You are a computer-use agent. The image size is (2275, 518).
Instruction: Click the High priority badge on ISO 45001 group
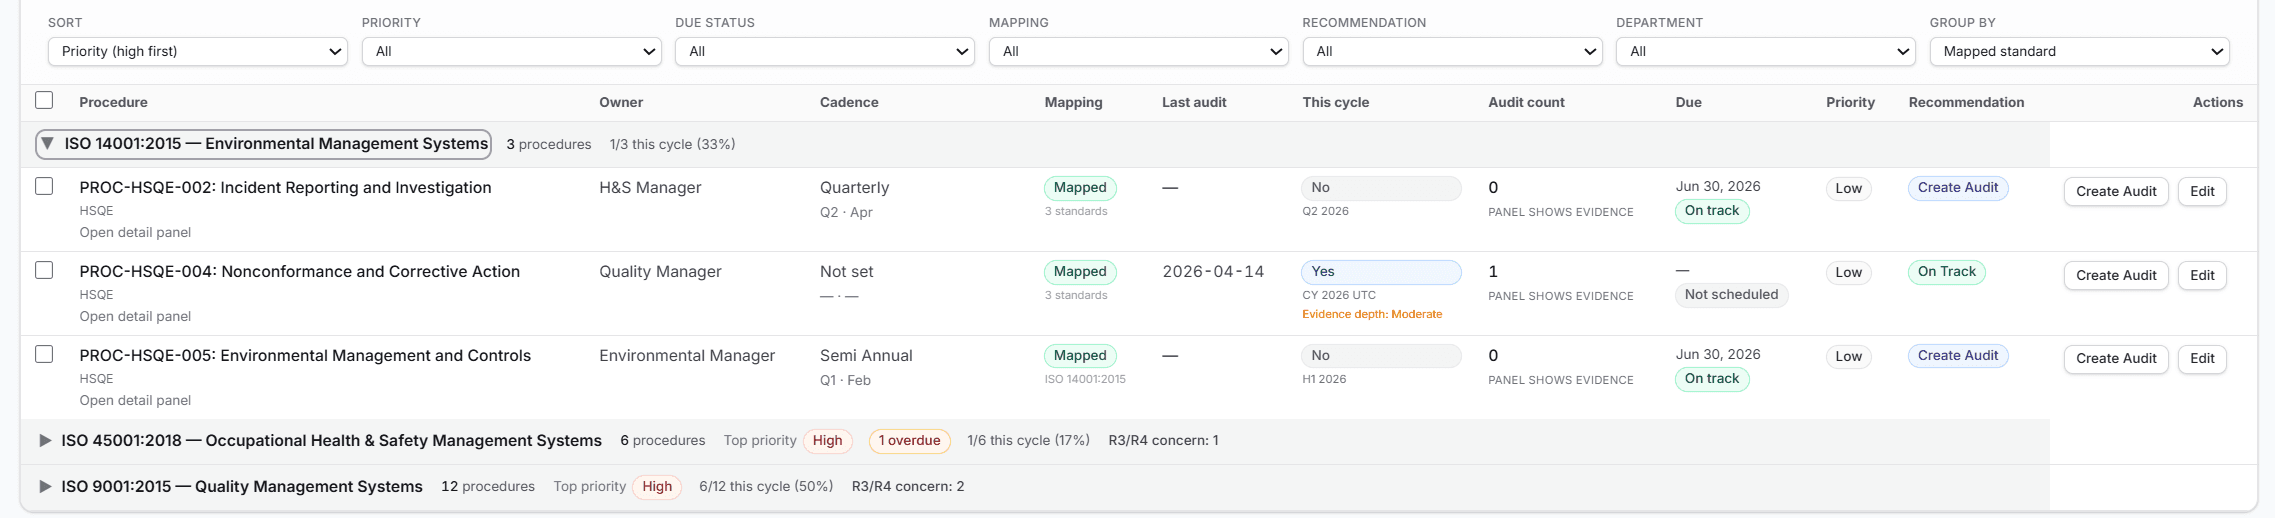click(x=827, y=441)
